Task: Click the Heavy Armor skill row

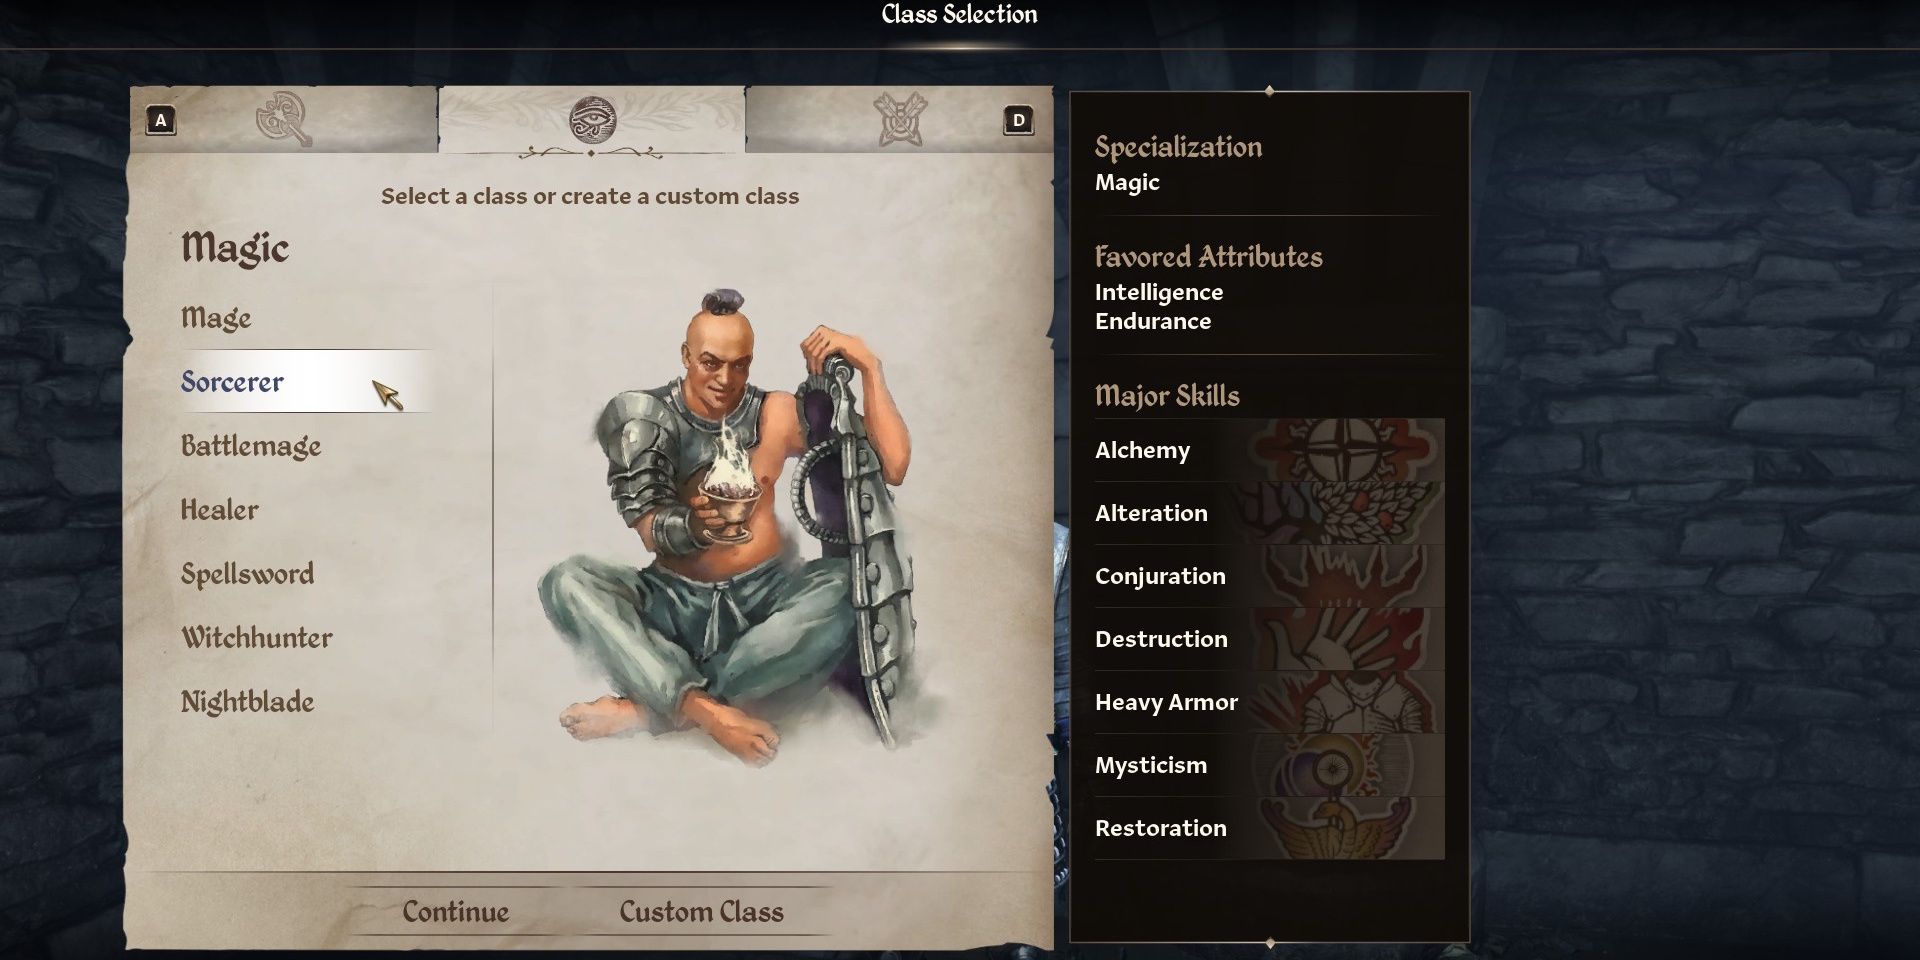Action: coord(1269,702)
